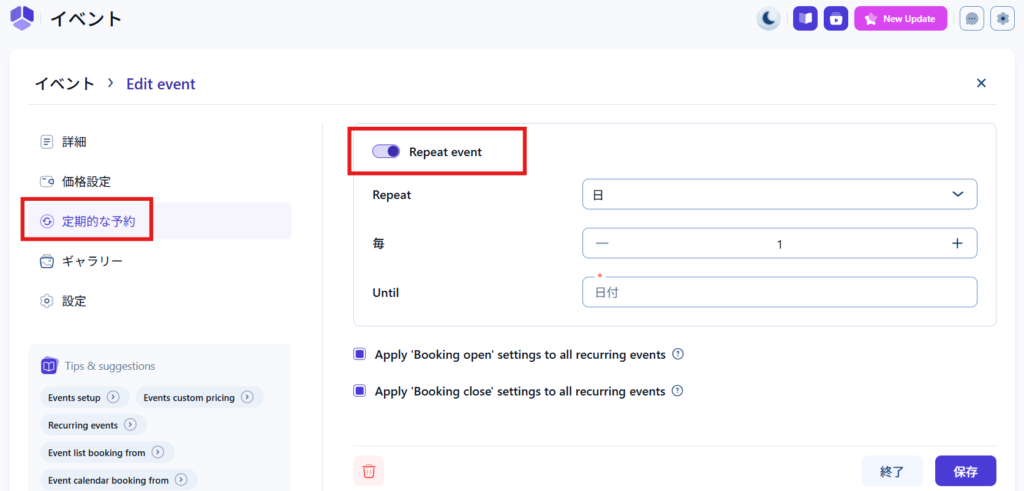Toggle dark mode moon icon
Screen dimensions: 1024x491
point(768,18)
